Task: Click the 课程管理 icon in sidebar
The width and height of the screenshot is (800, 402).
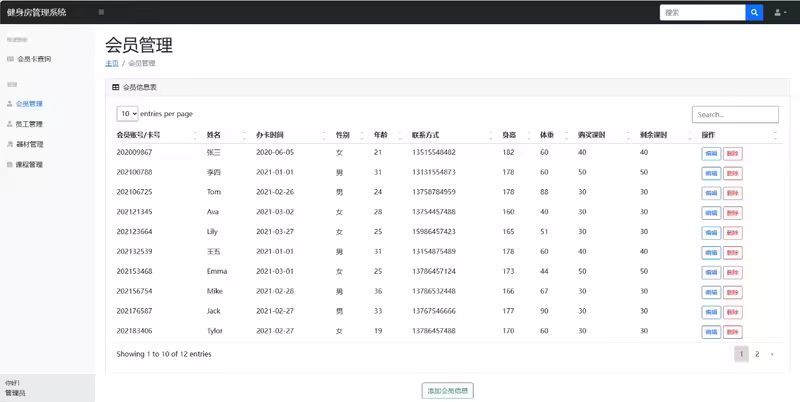Action: [10, 164]
